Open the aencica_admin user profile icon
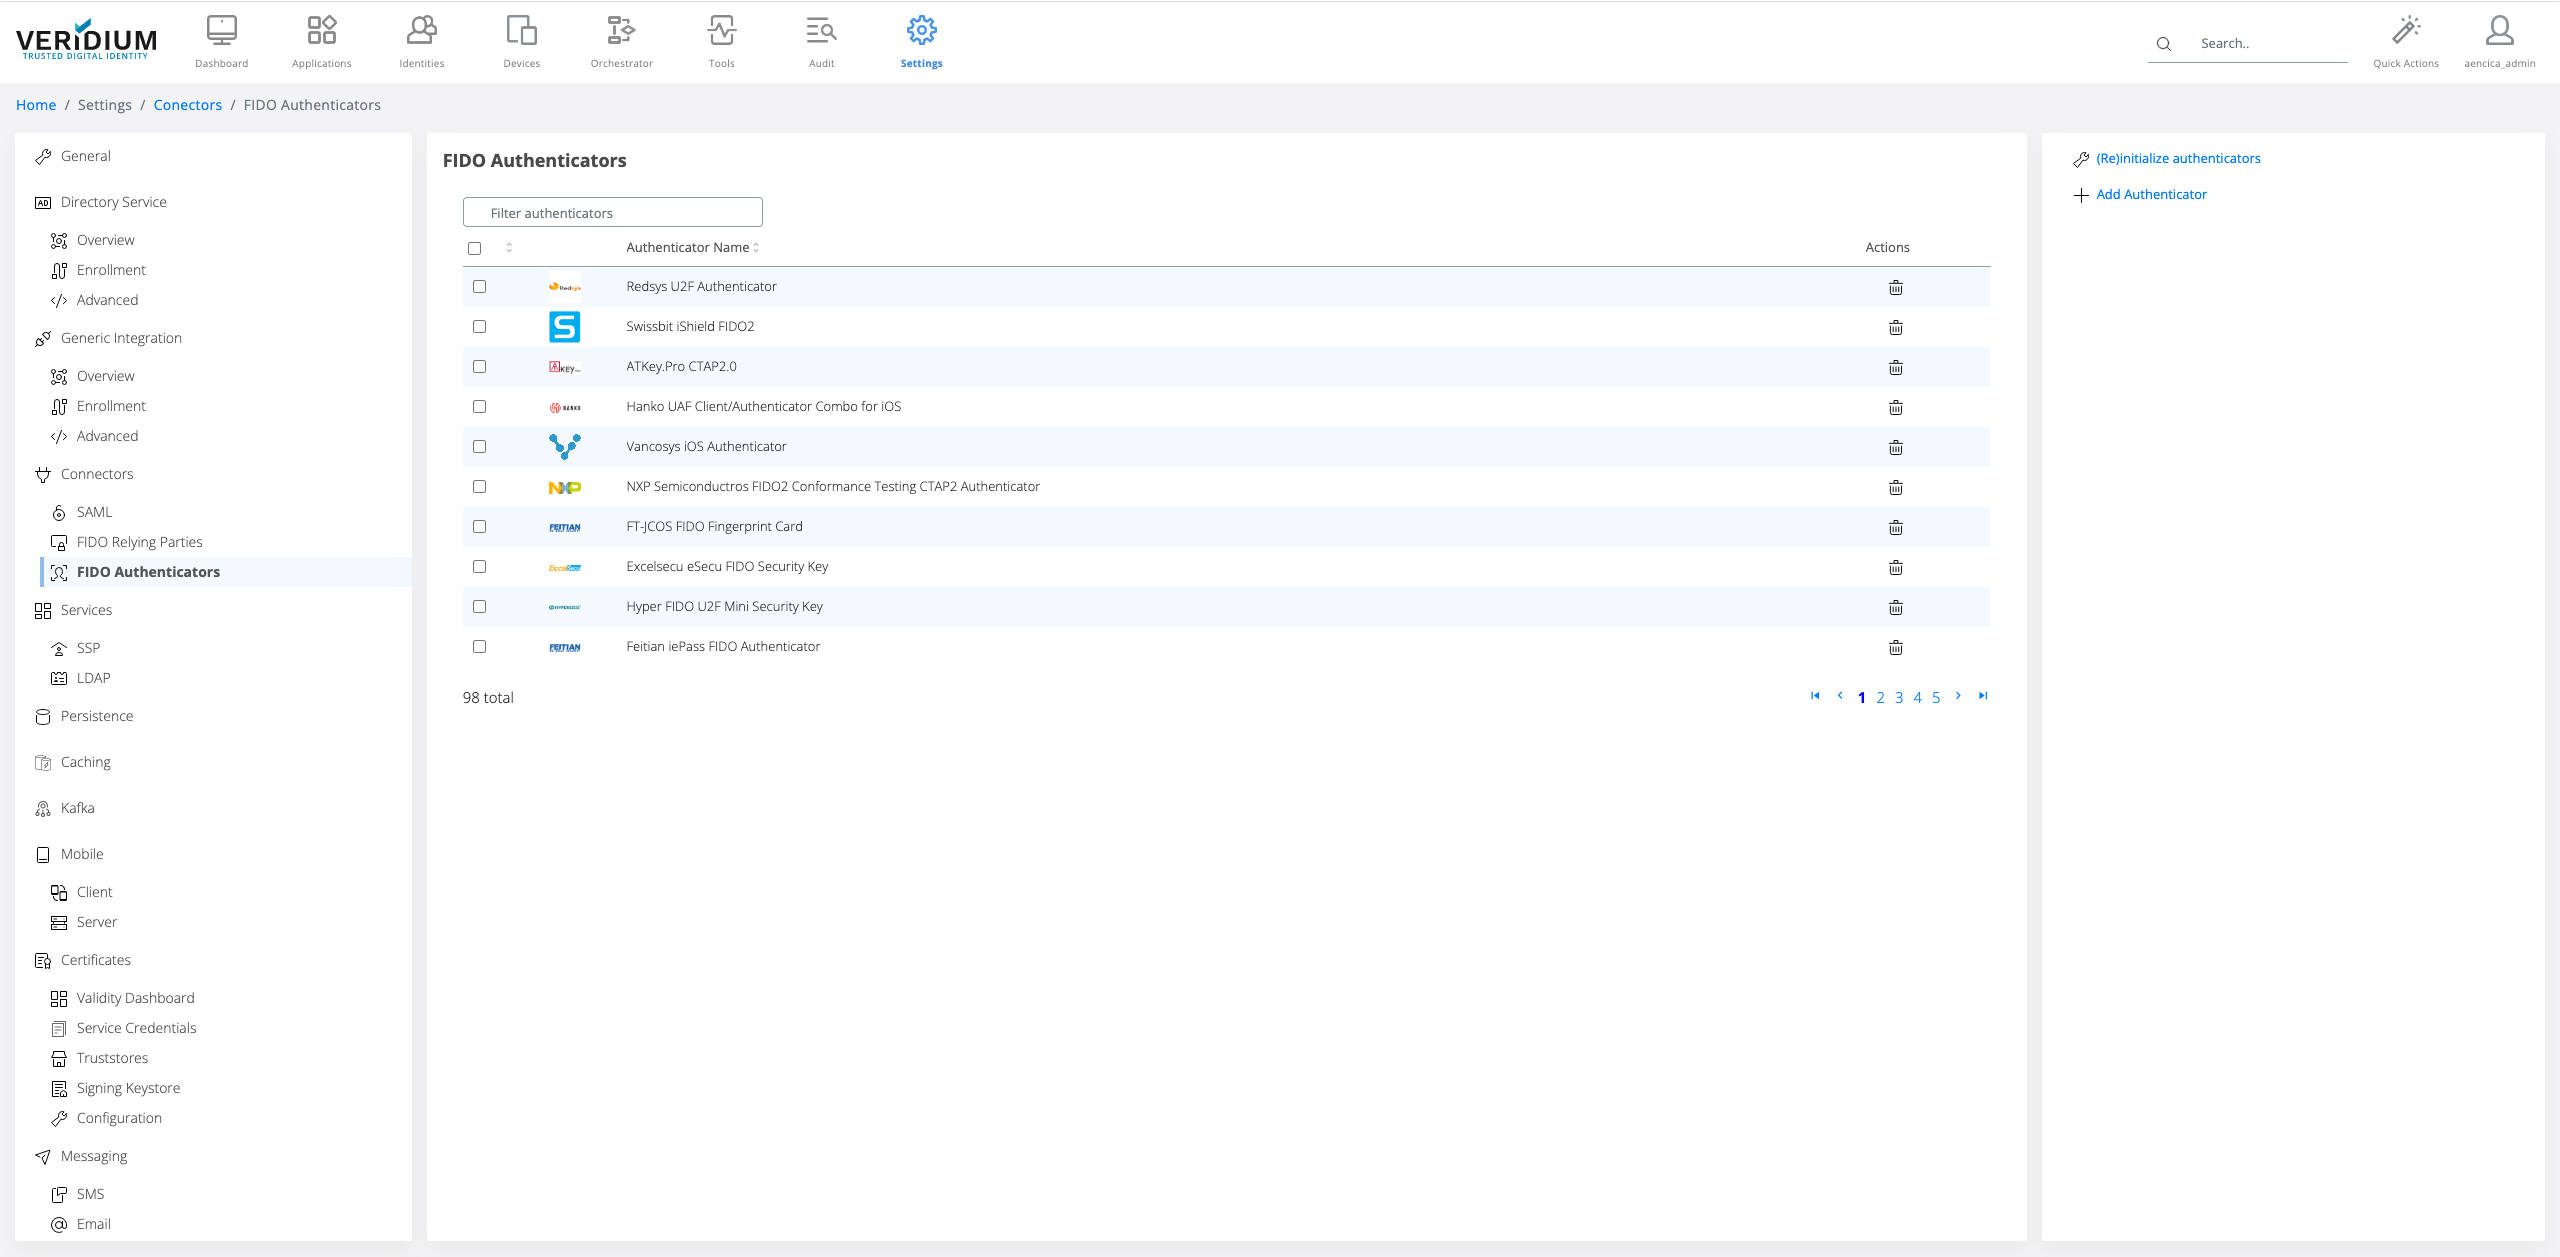Viewport: 2560px width, 1257px height. 2499,31
